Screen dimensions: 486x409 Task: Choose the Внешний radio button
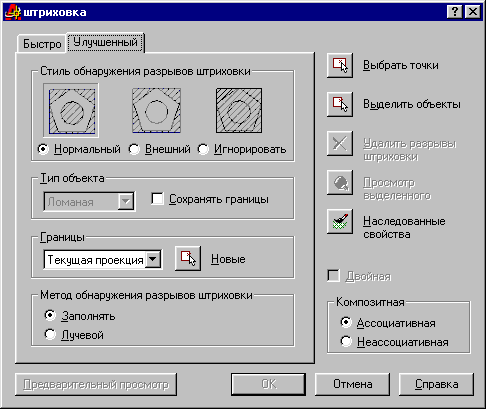point(134,149)
